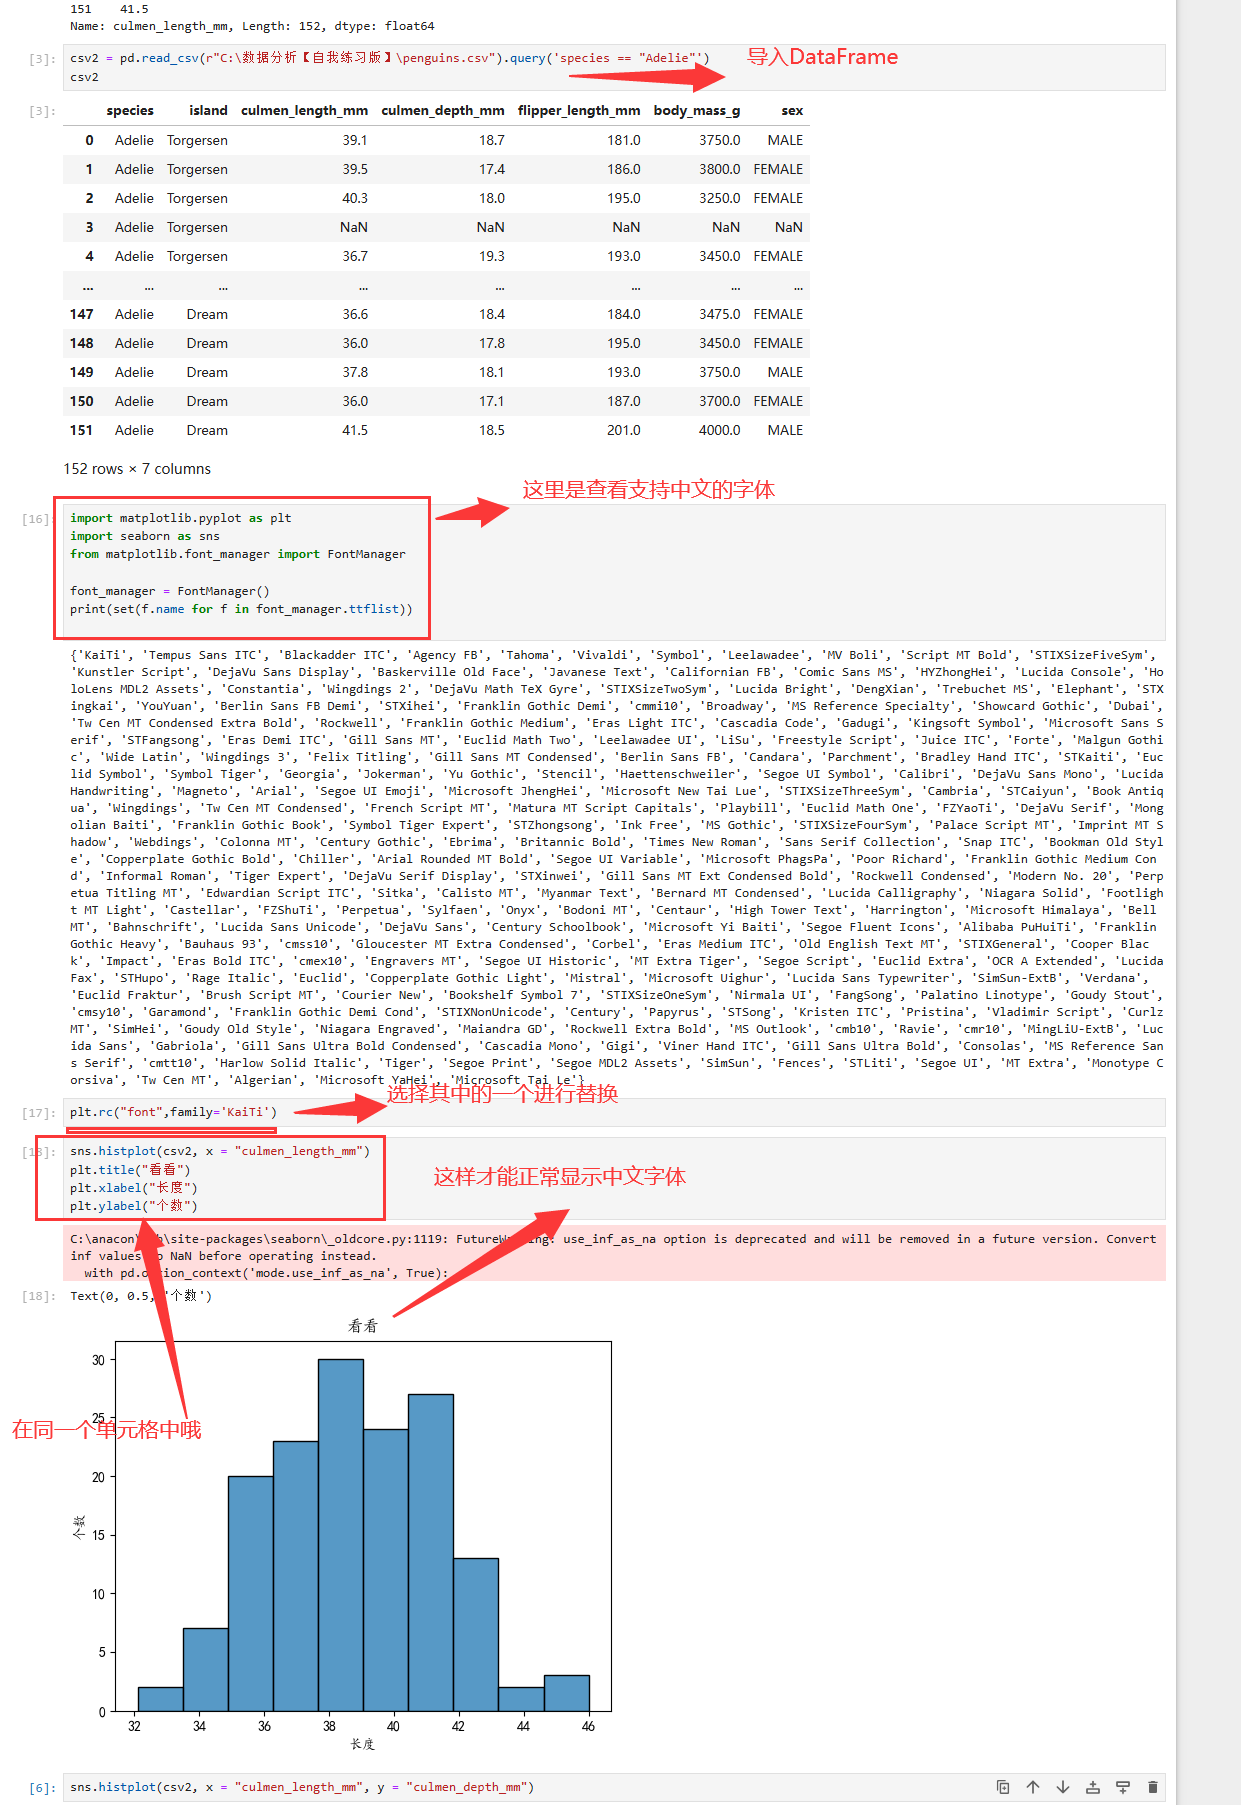Delete the last cell with trash icon
This screenshot has height=1805, width=1241.
coord(1153,1787)
